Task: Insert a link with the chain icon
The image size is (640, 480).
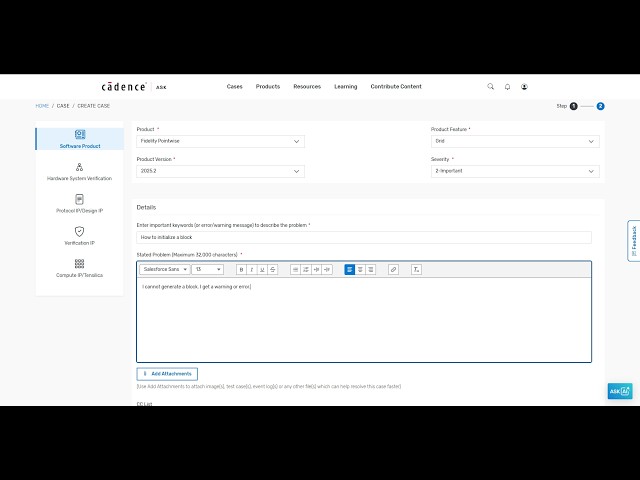Action: coord(393,269)
